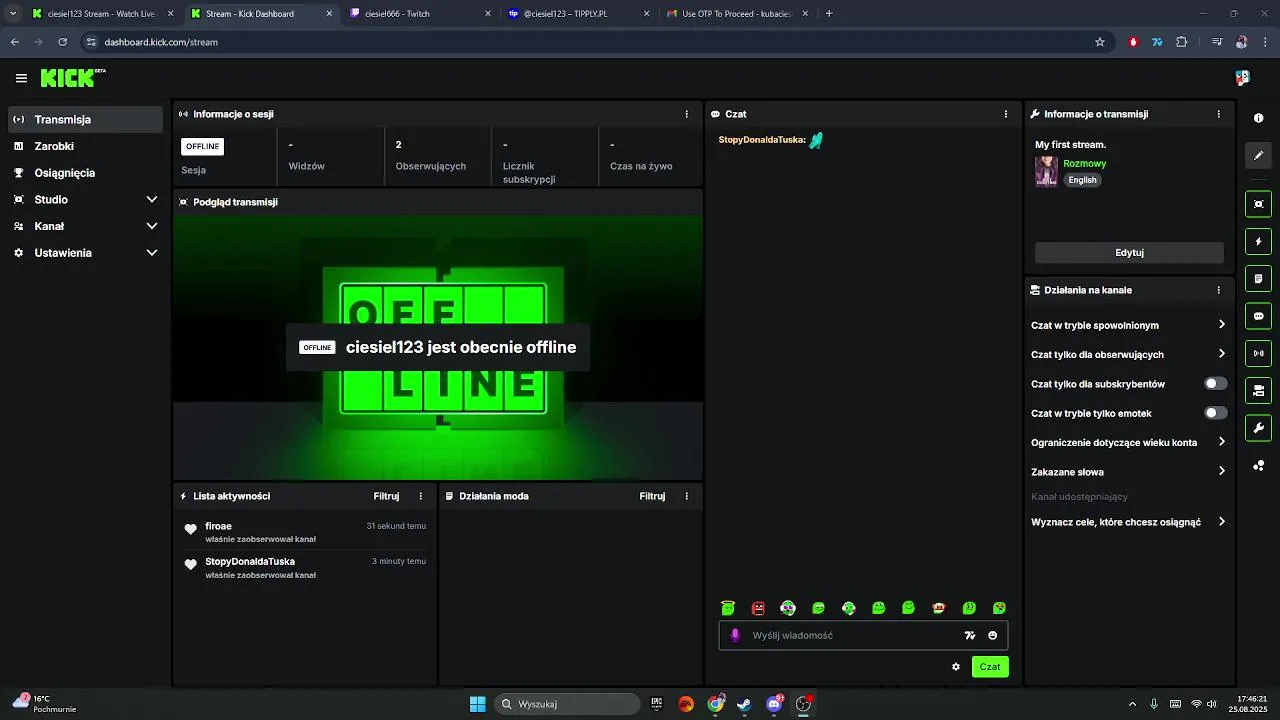Click the user avatar in the top right

coord(1242,78)
